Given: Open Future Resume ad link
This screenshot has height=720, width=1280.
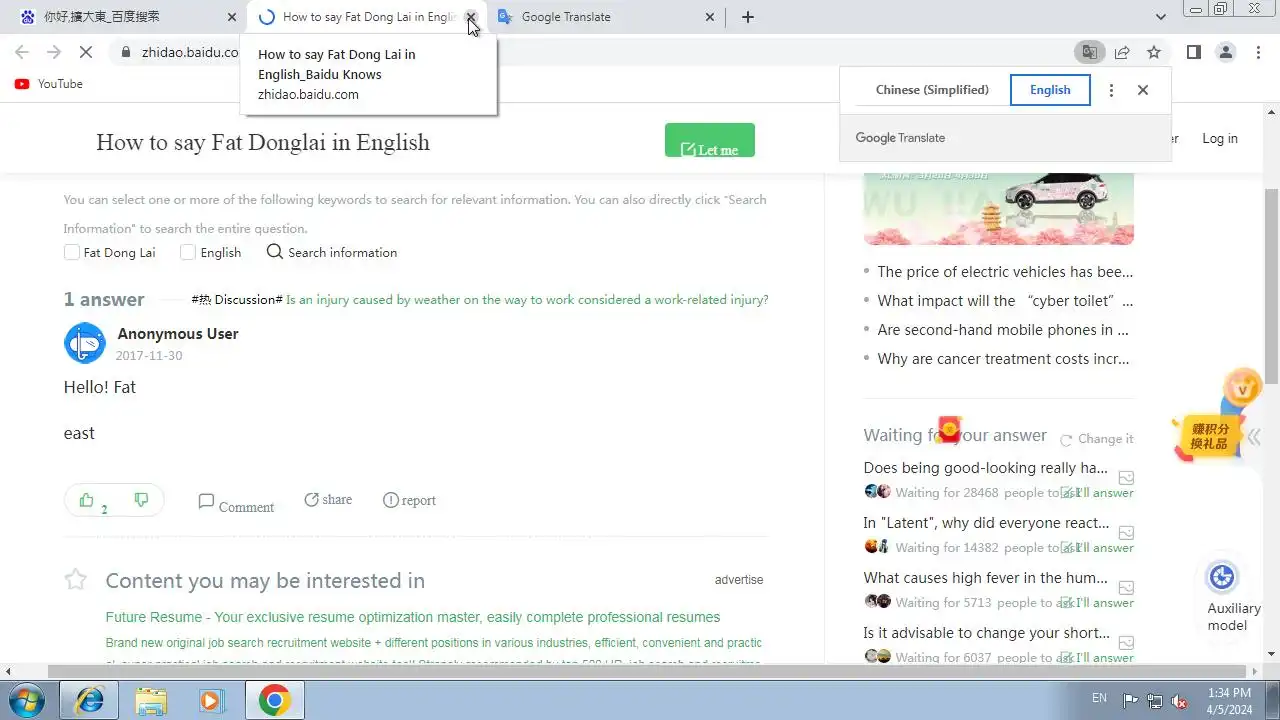Looking at the screenshot, I should [413, 617].
